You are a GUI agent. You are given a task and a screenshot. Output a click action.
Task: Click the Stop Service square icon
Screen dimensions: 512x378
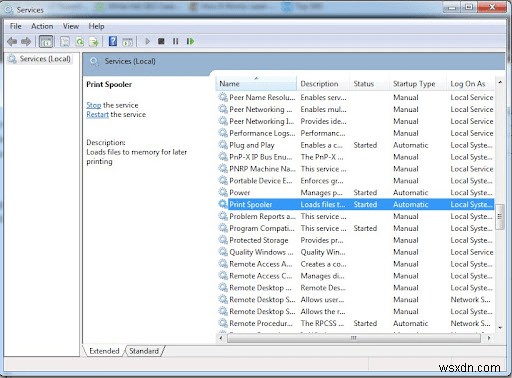[x=161, y=41]
